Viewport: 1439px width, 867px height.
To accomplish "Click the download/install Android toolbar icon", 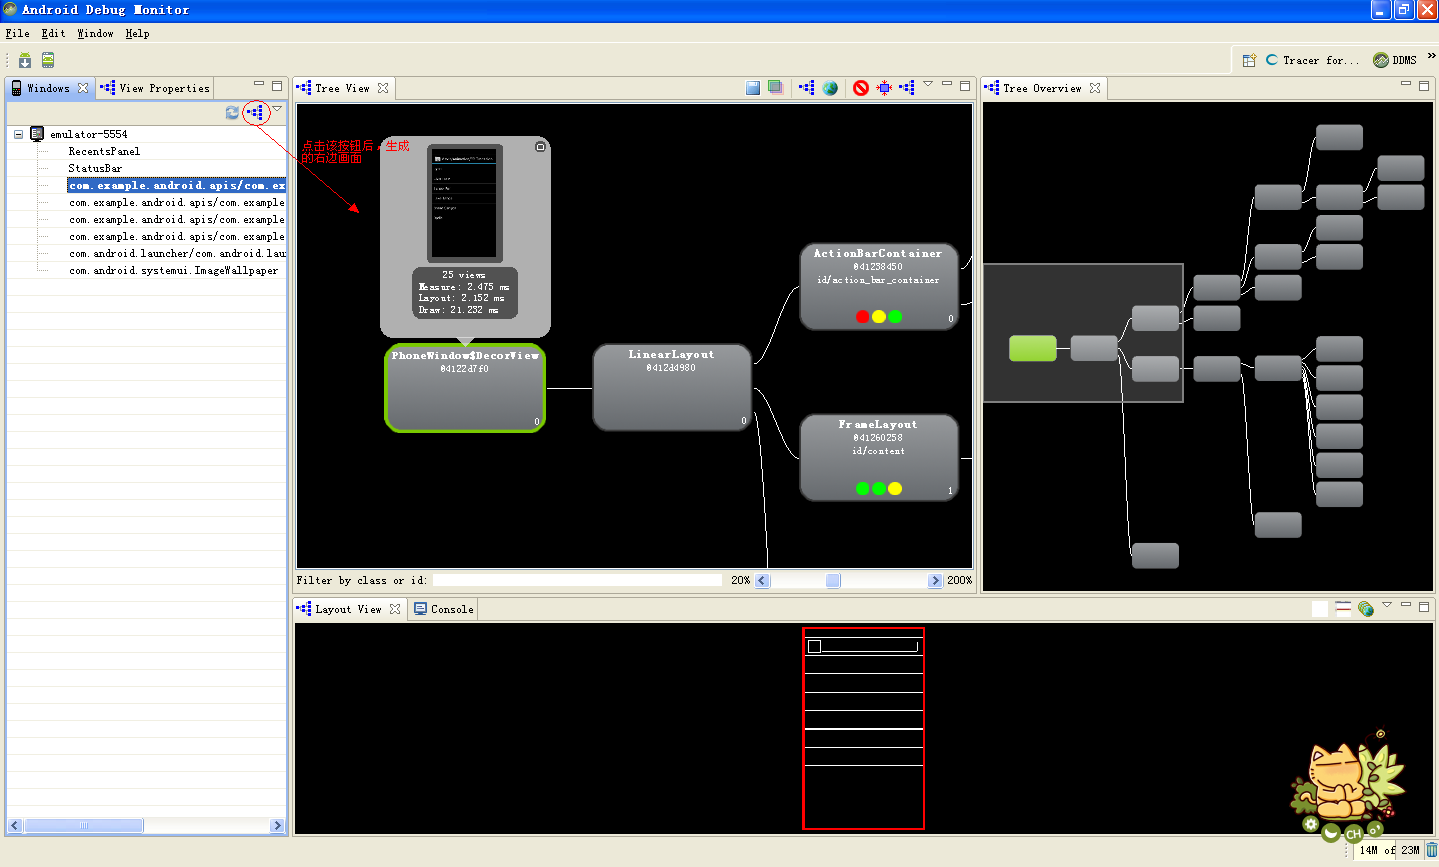I will point(25,60).
